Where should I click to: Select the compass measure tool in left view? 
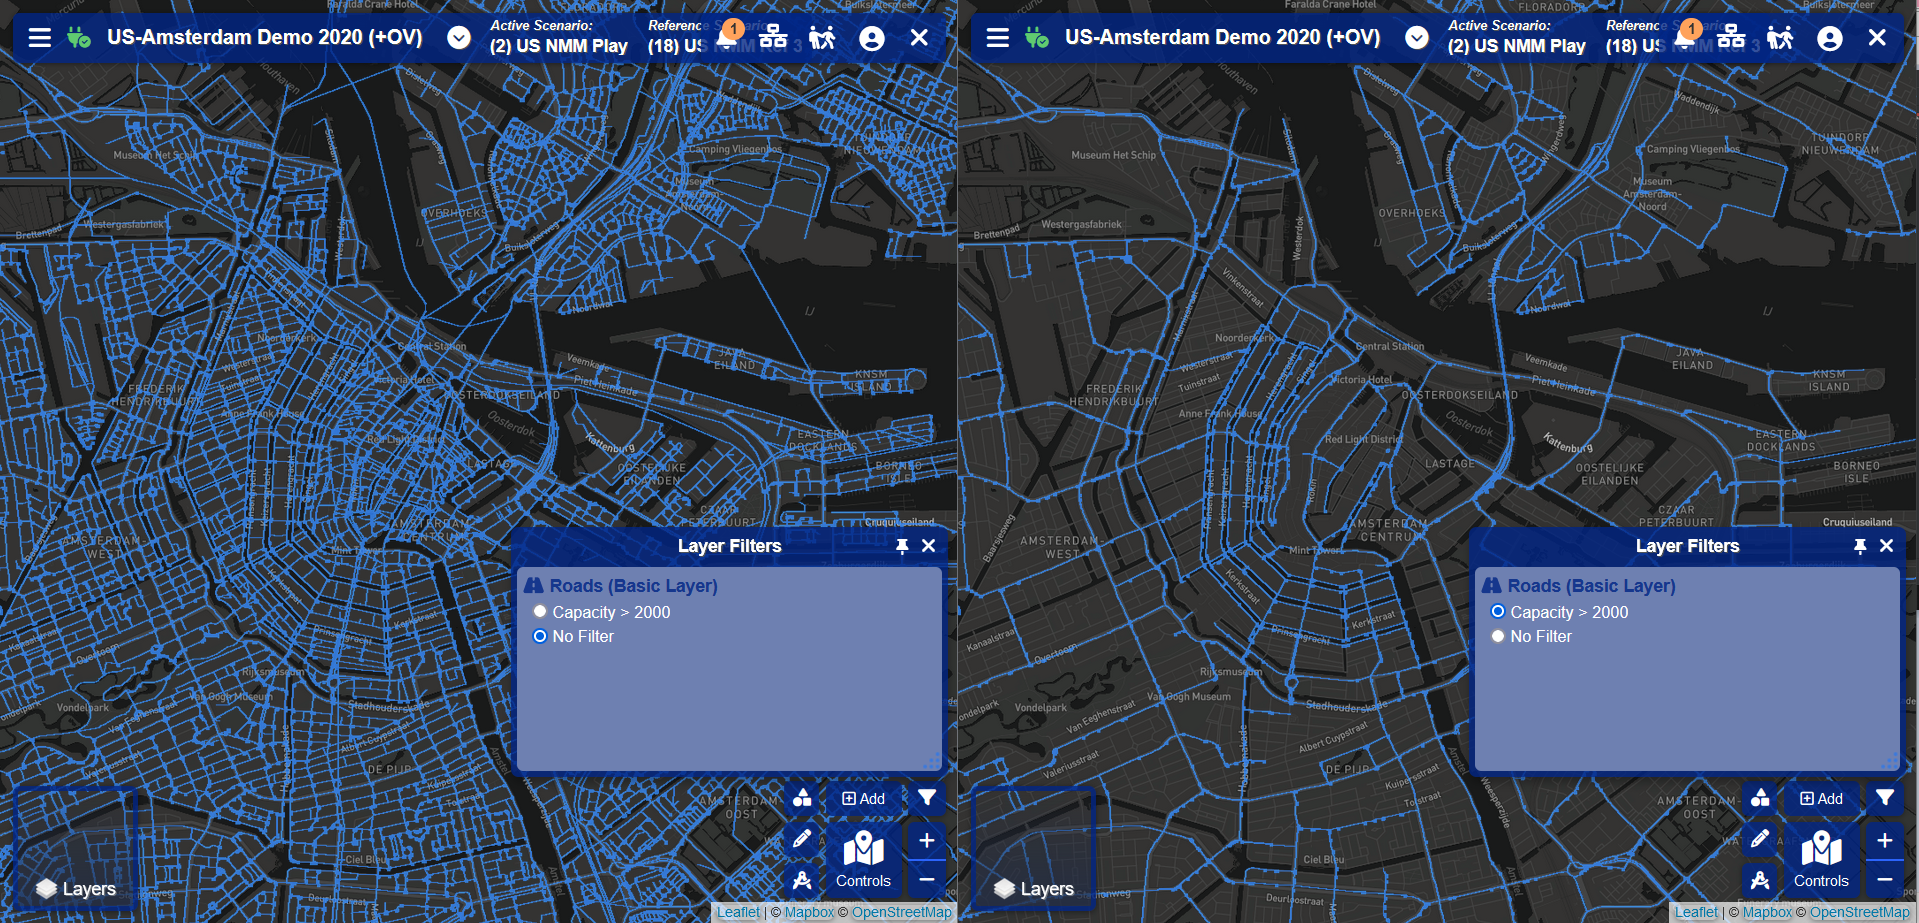(802, 880)
